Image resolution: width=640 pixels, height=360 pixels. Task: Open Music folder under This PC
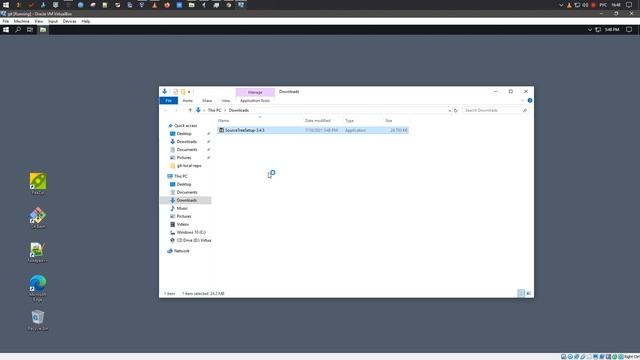click(182, 208)
